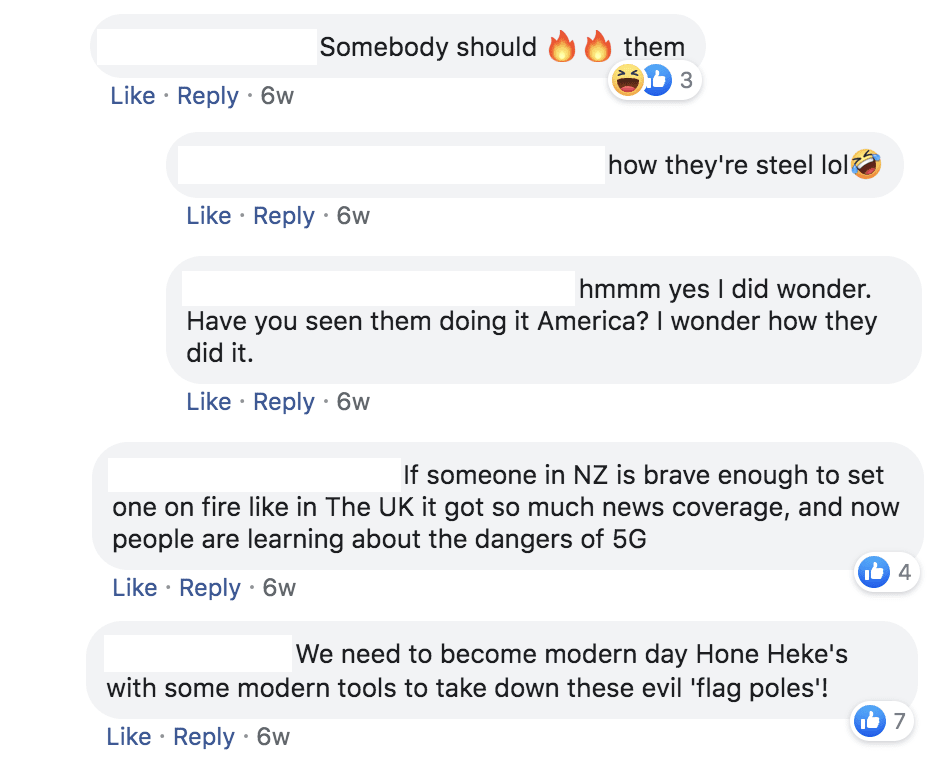Reply to the 'hmmm yes I did wonder' comment

[x=284, y=401]
